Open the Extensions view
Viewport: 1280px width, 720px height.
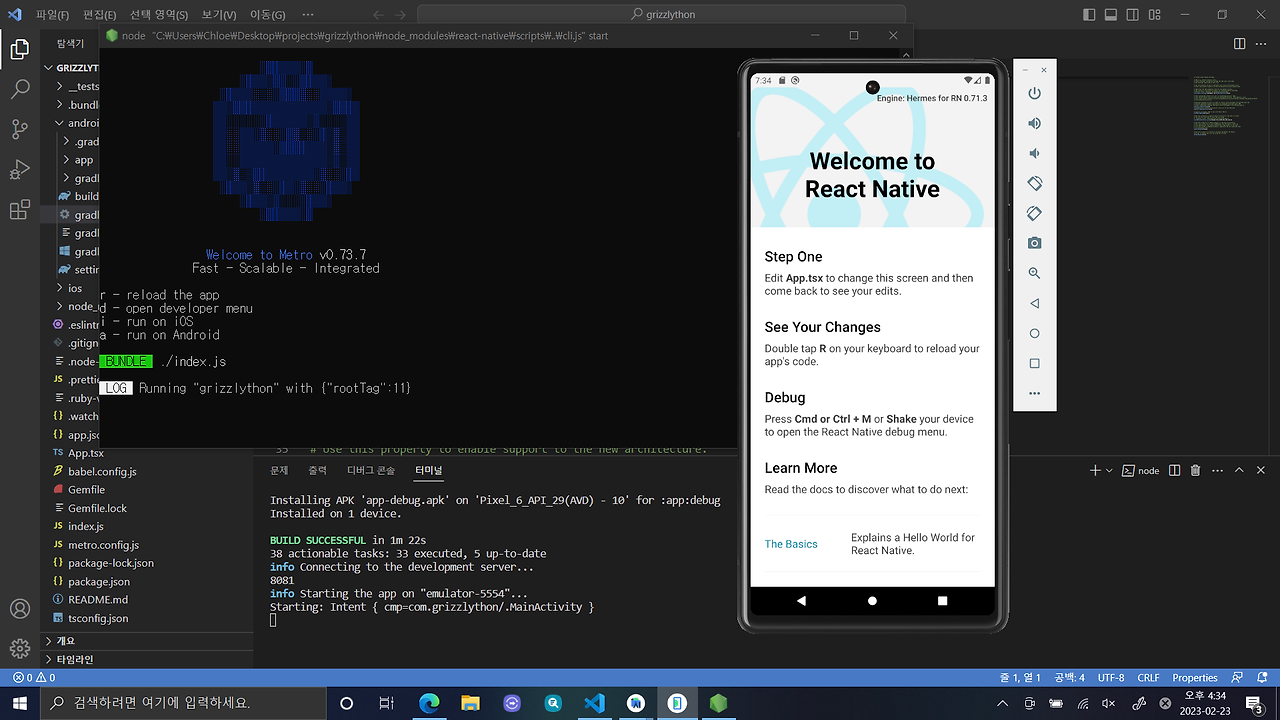[19, 210]
